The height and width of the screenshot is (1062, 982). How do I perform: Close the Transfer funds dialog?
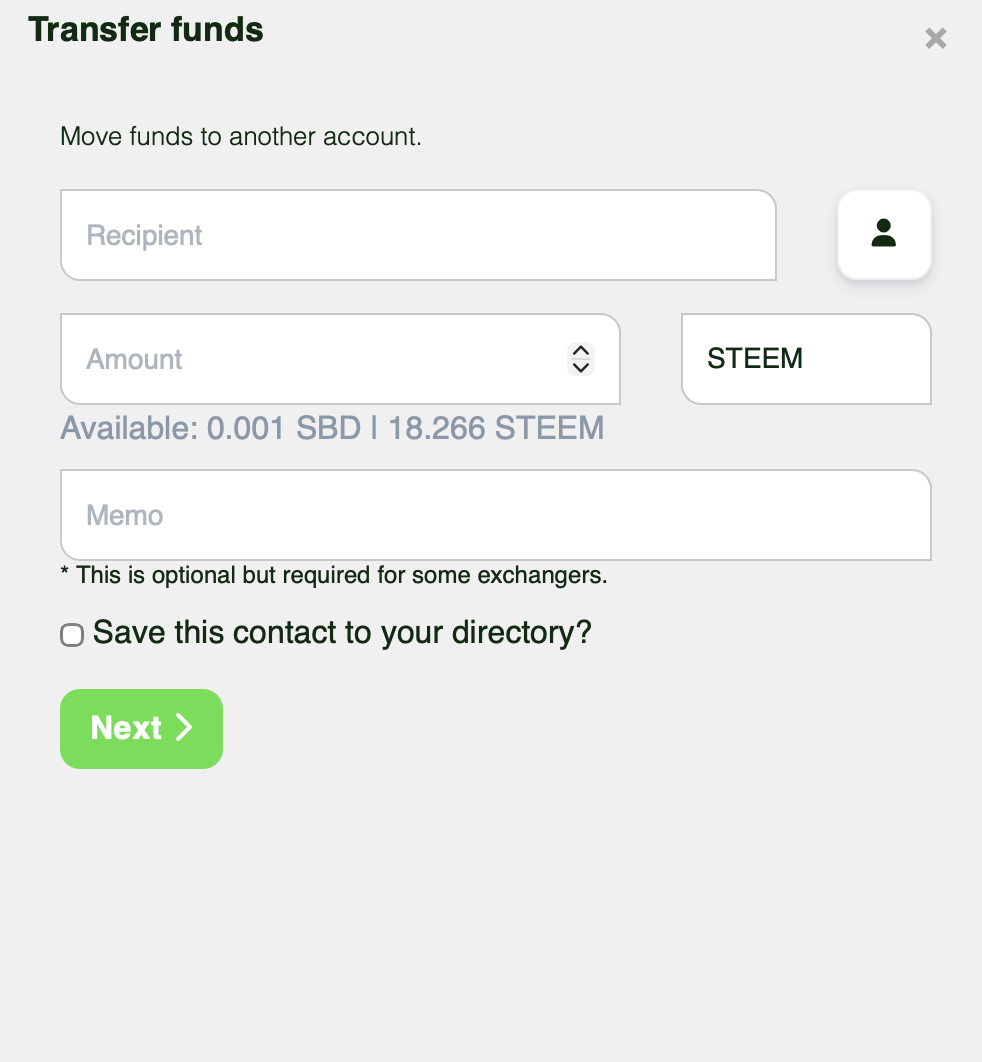[x=935, y=39]
